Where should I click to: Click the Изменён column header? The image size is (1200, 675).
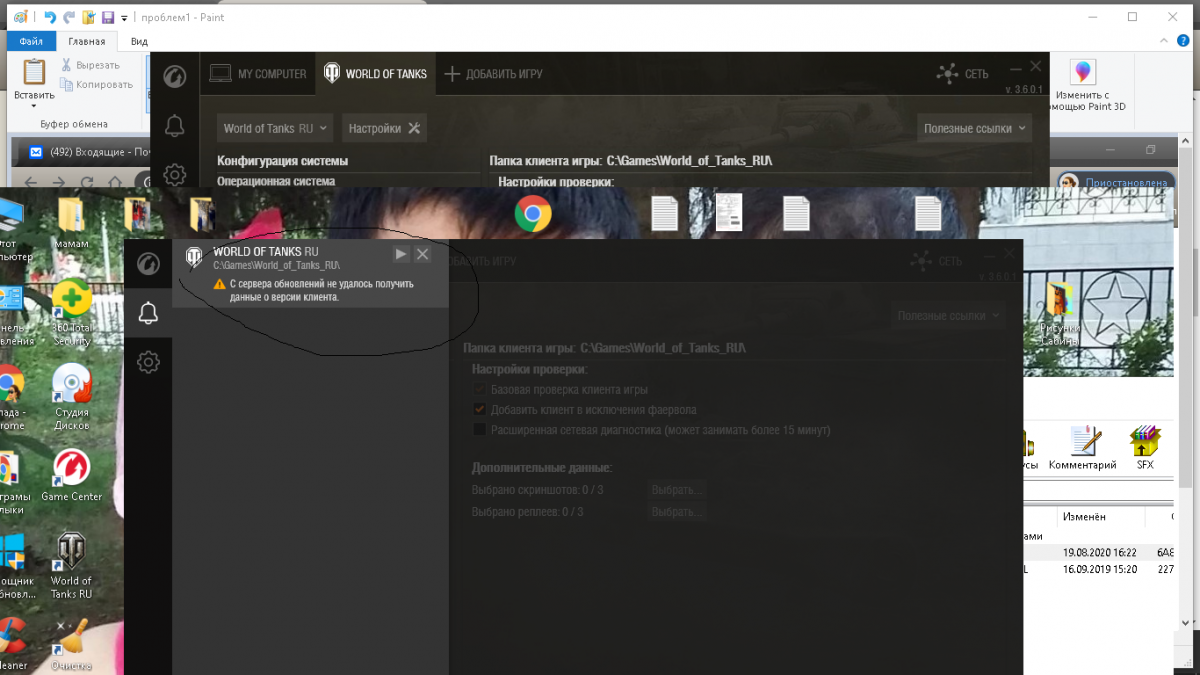click(x=1084, y=517)
